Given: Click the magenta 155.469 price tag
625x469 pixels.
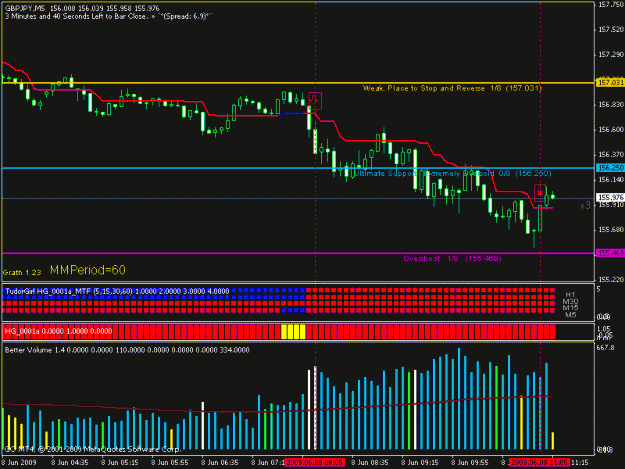Looking at the screenshot, I should click(x=610, y=253).
